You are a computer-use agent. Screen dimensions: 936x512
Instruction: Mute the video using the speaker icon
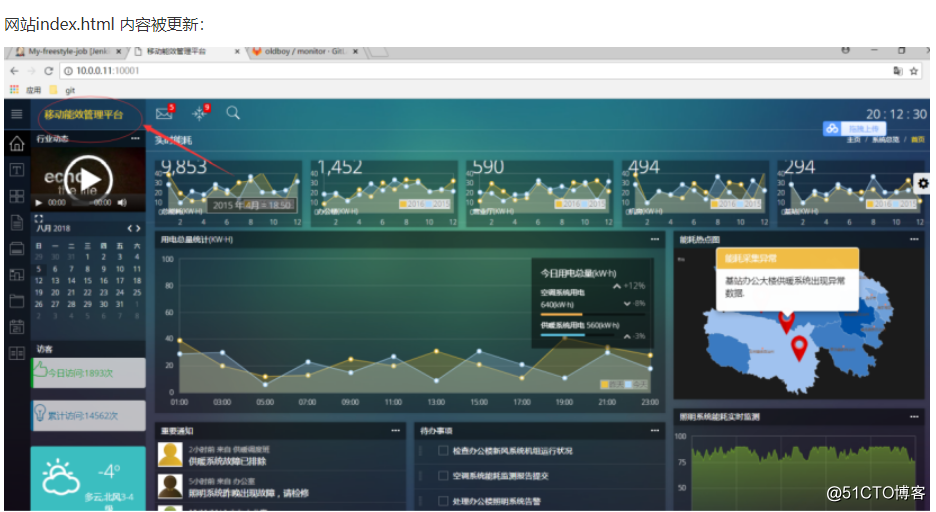coord(122,203)
